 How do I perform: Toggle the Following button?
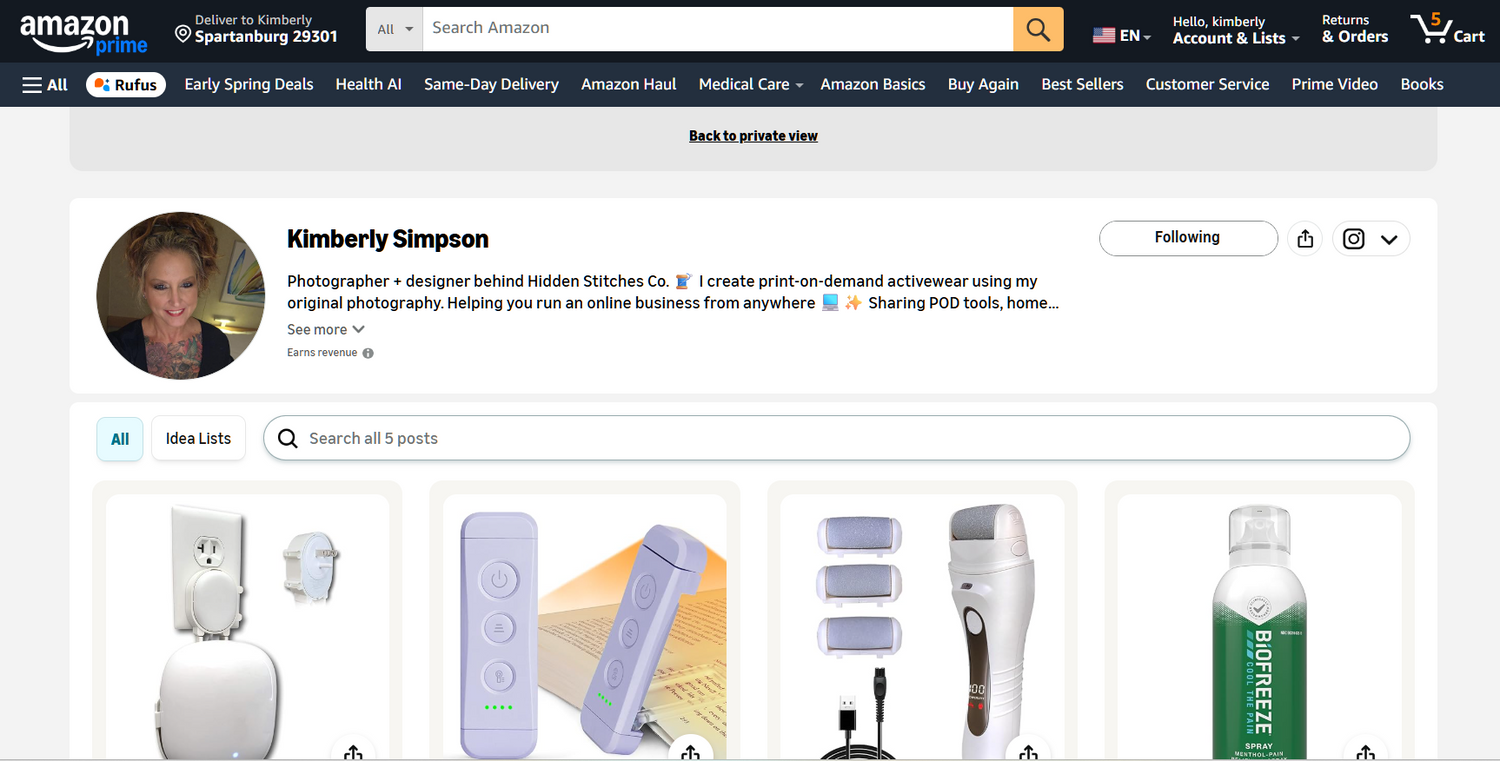point(1188,238)
